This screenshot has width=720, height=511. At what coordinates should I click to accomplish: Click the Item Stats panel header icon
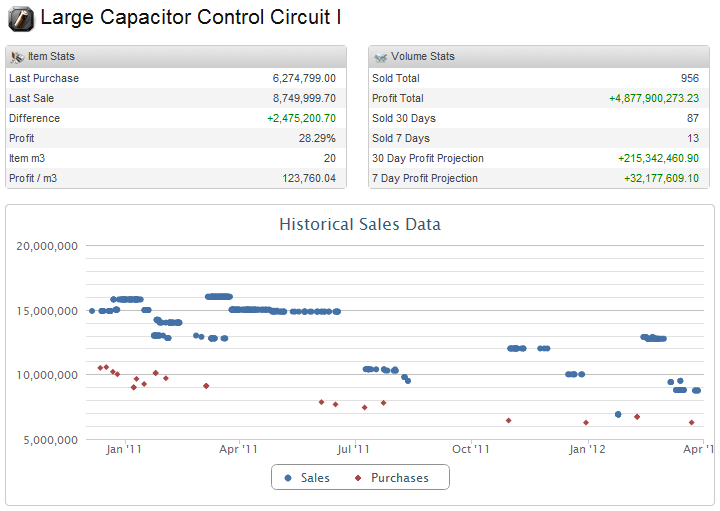pyautogui.click(x=16, y=57)
